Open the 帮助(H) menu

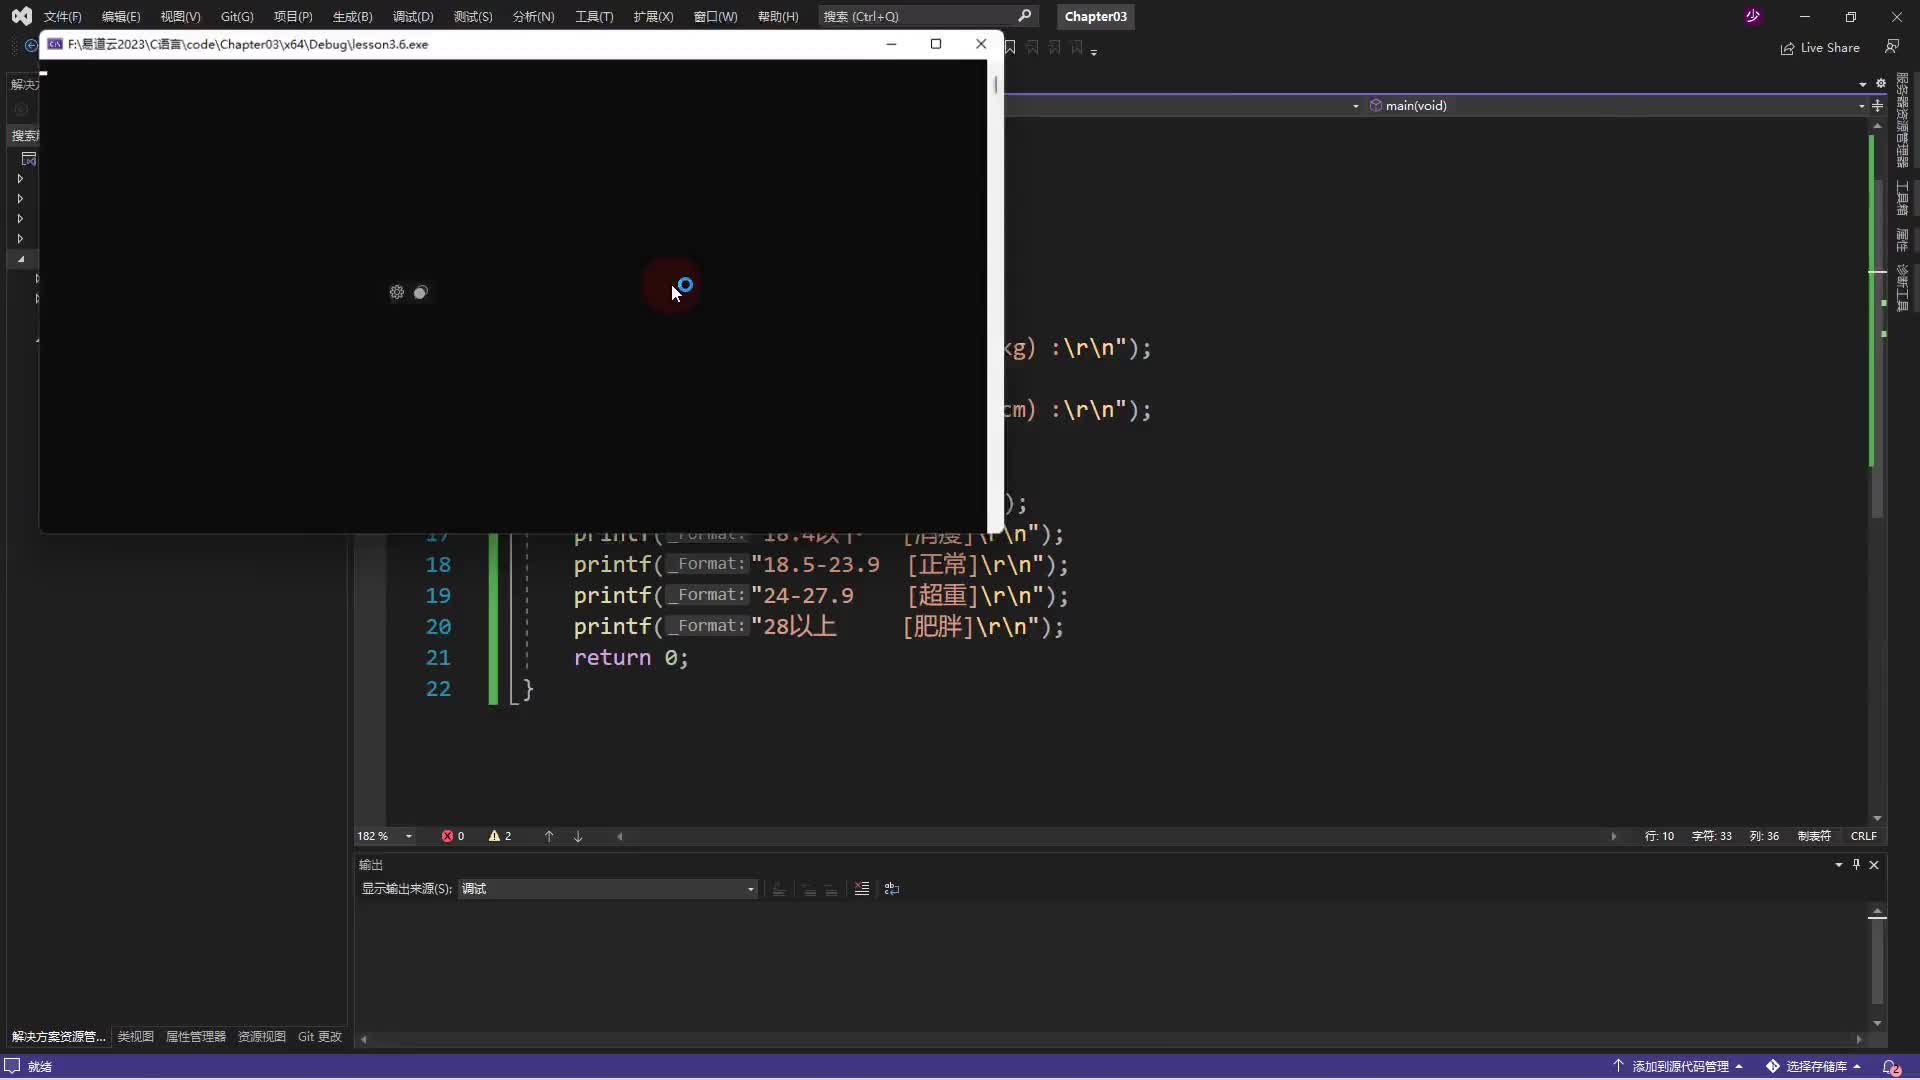tap(778, 16)
